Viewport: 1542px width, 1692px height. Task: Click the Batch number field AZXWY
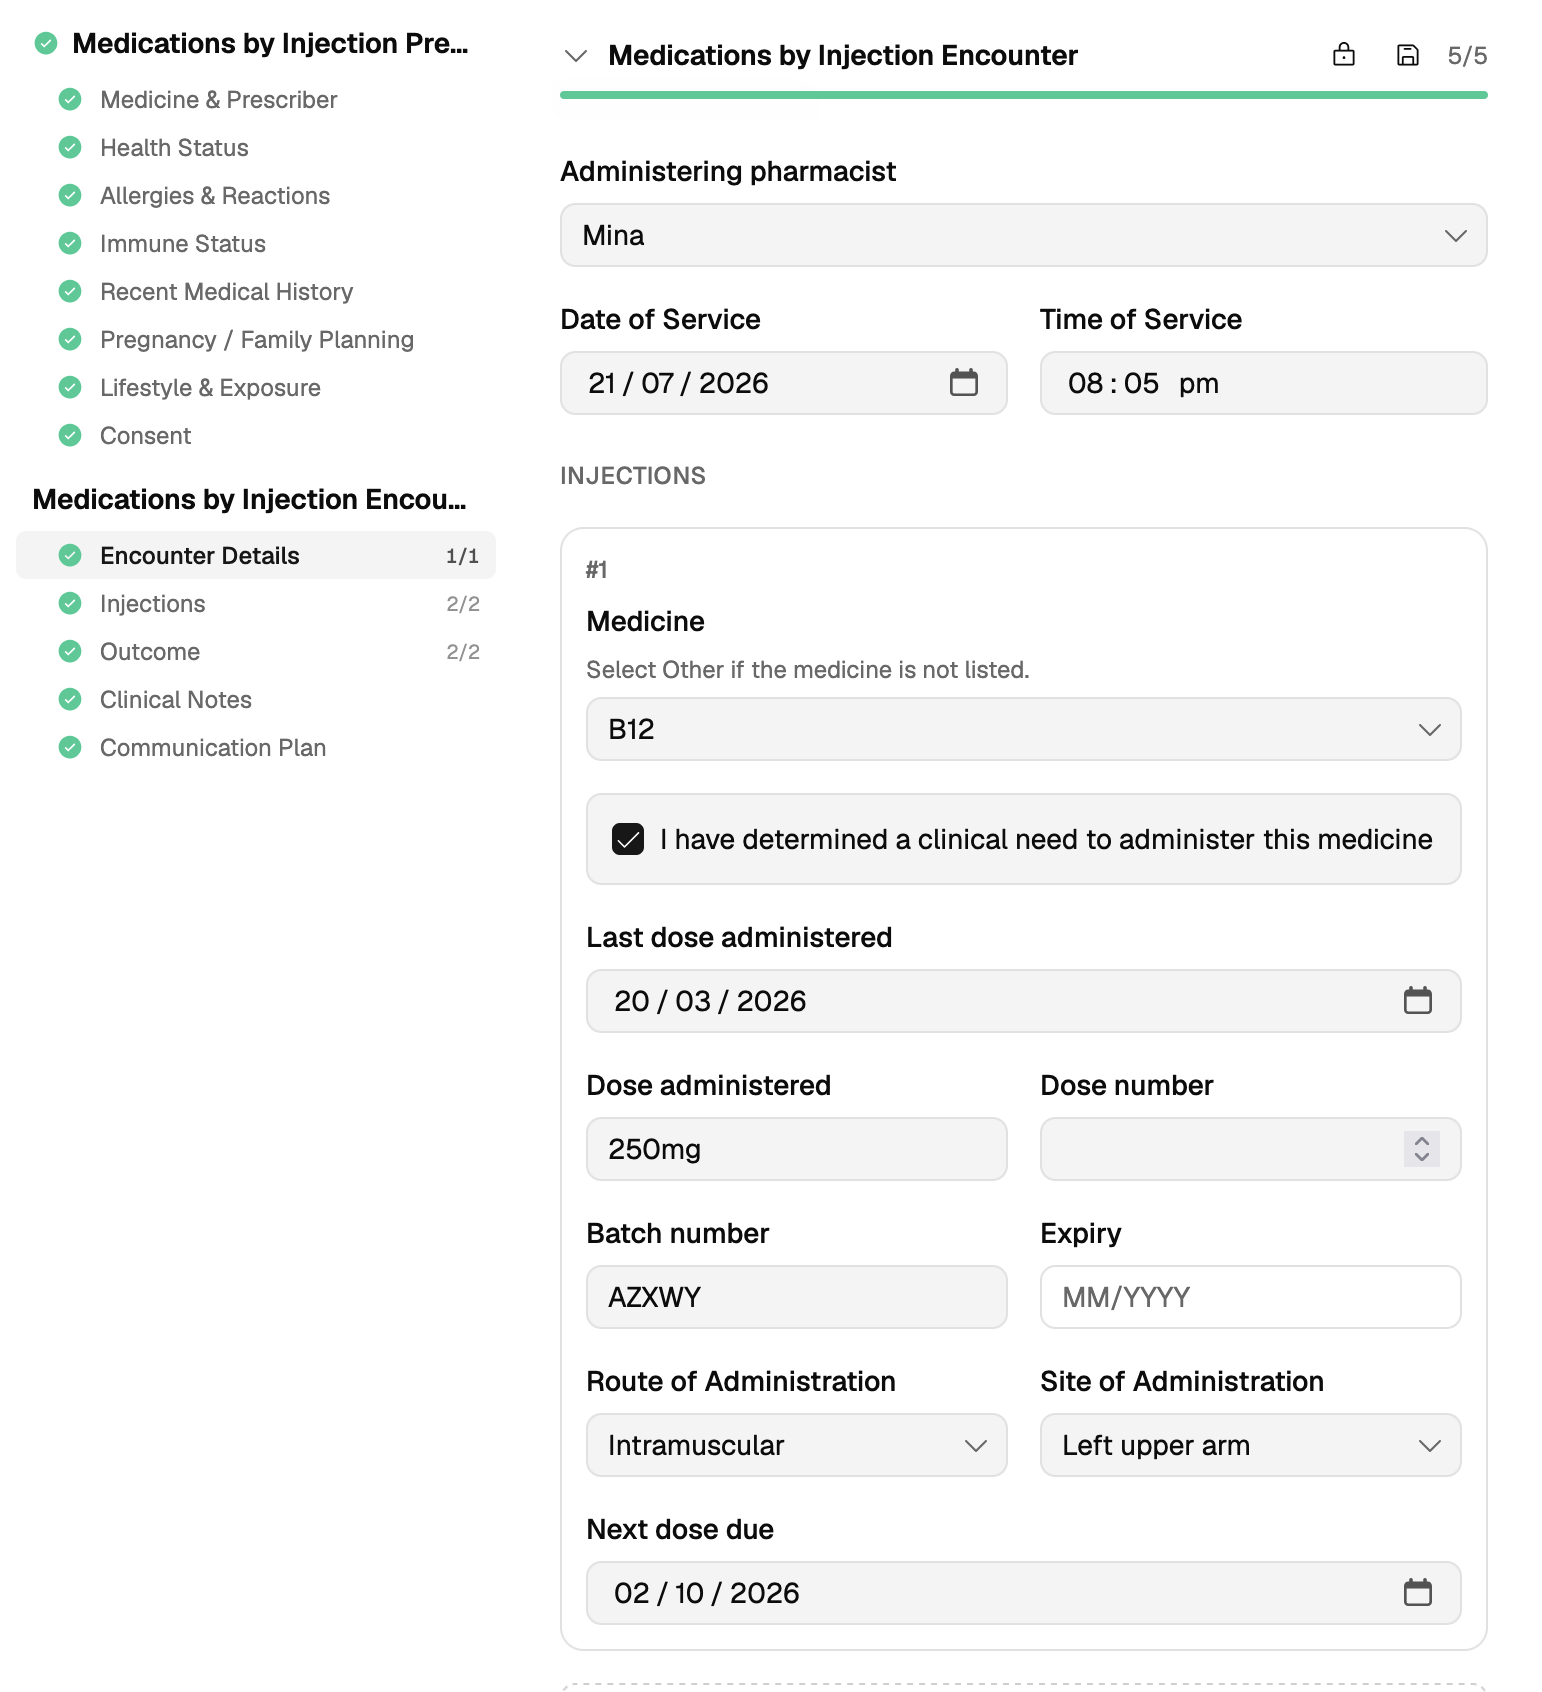796,1297
